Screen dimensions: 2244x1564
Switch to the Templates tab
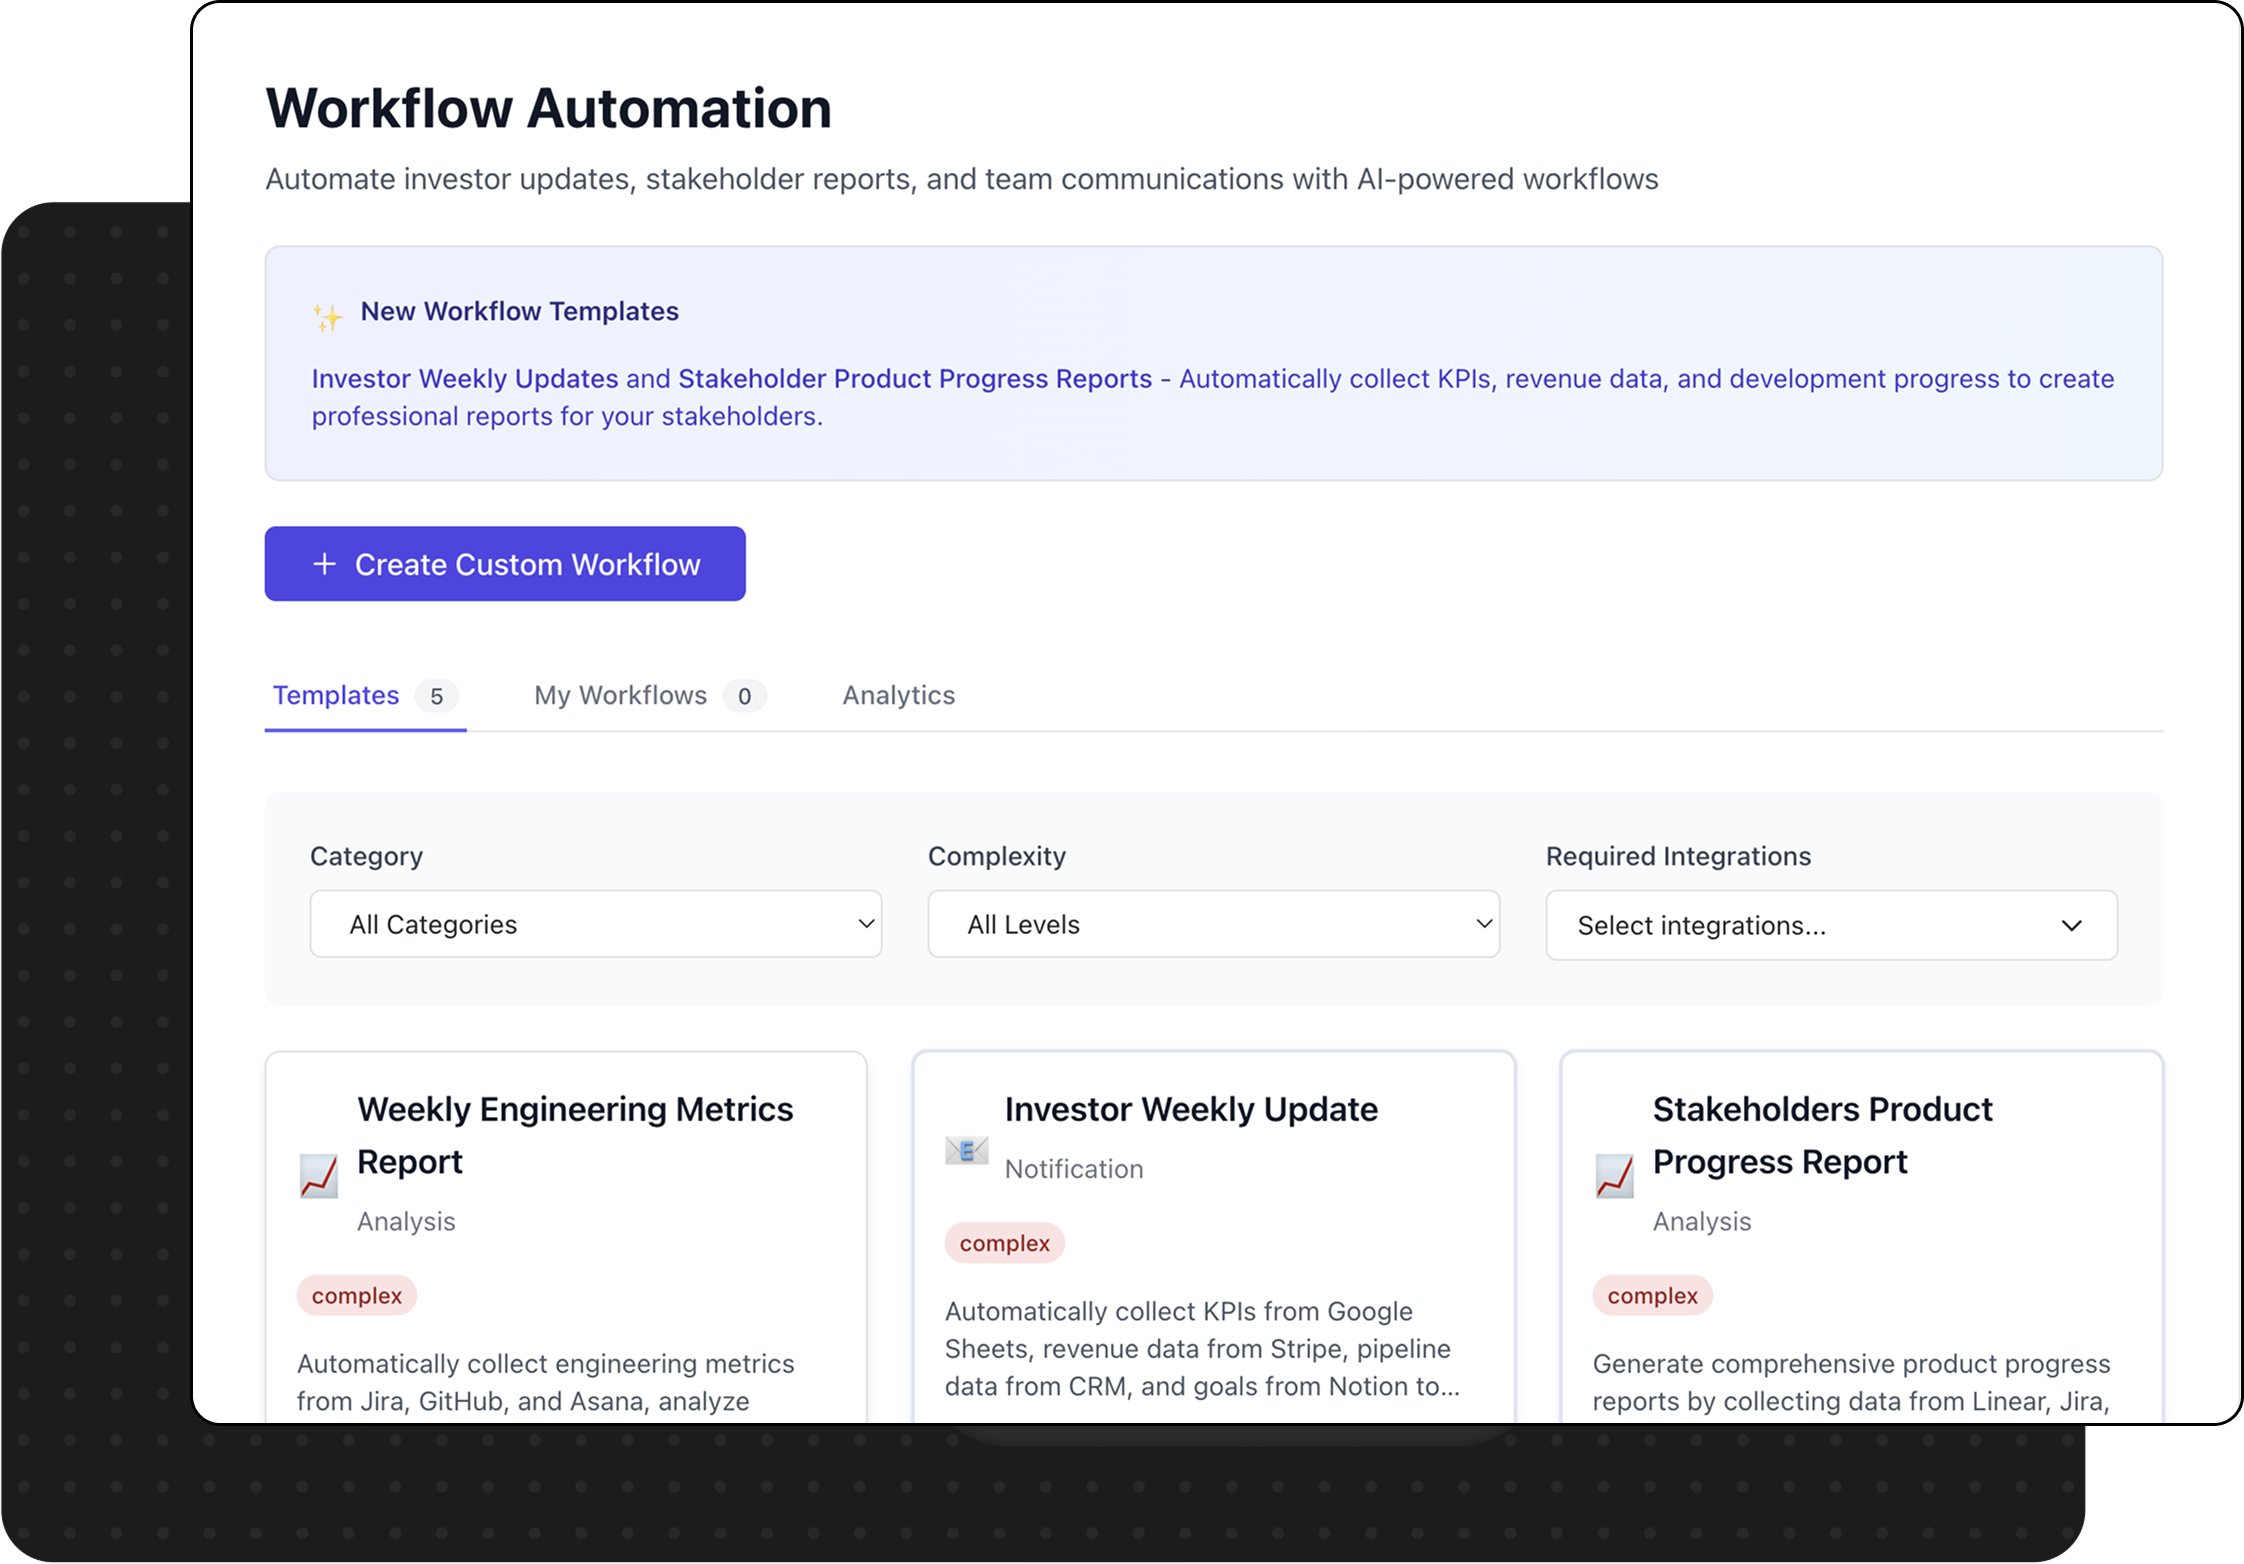pos(336,695)
